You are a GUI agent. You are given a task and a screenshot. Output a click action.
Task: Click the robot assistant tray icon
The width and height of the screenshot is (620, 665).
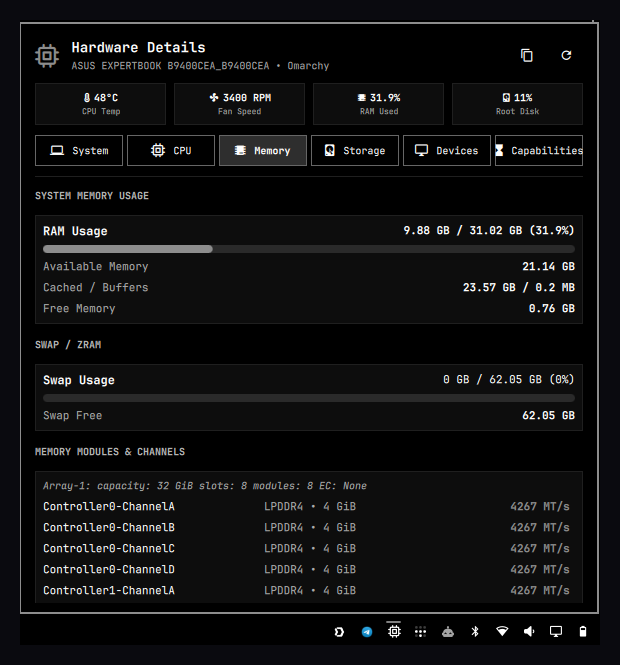tap(448, 632)
